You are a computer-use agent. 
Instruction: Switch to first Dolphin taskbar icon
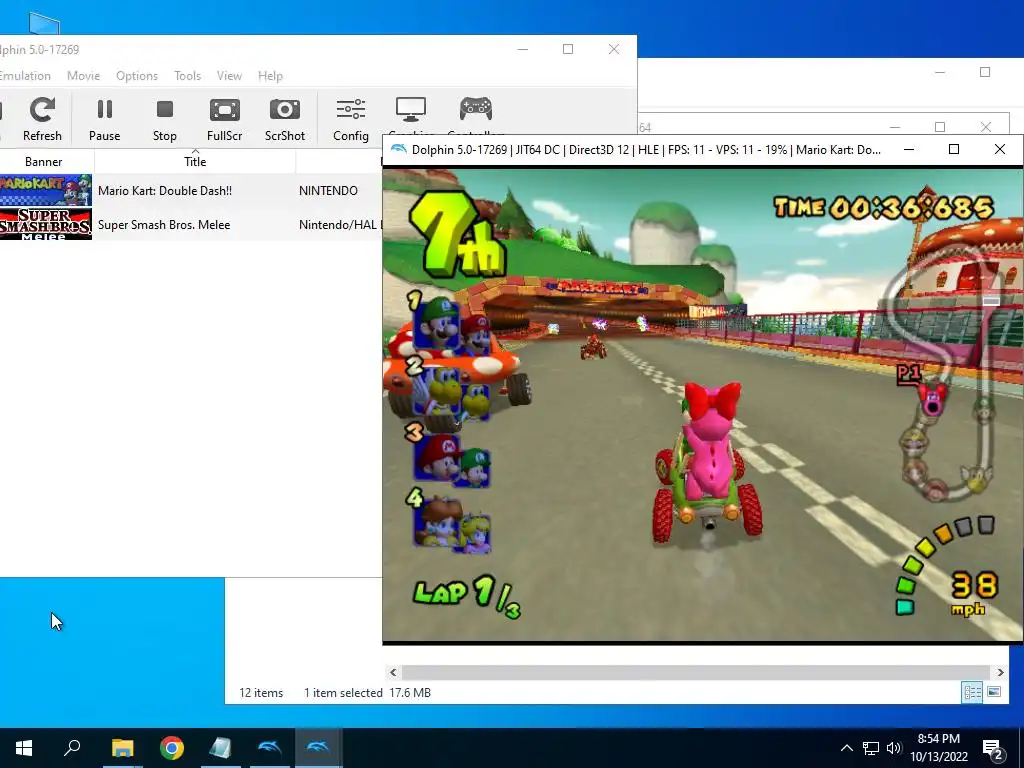click(x=270, y=748)
